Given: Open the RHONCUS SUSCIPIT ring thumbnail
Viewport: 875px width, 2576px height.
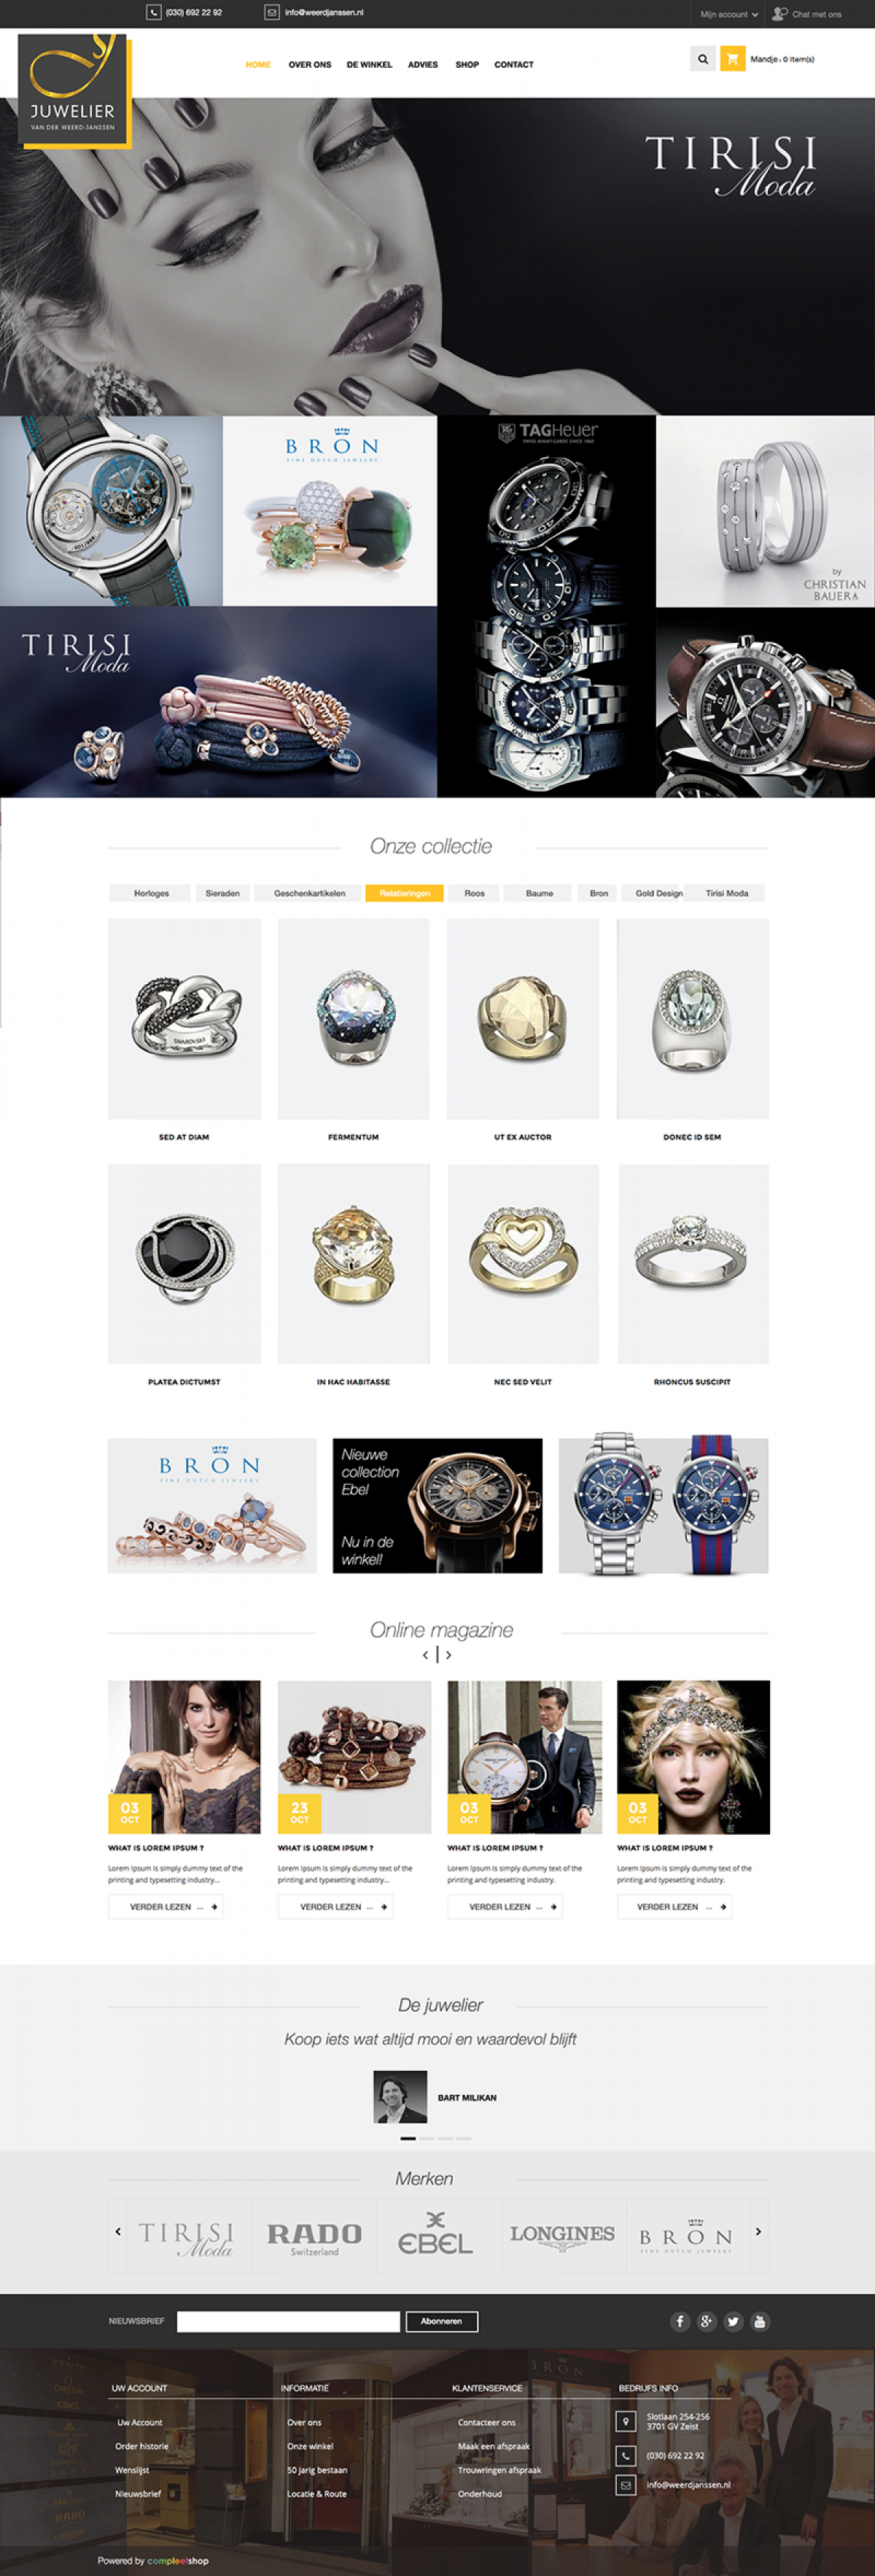Looking at the screenshot, I should click(x=693, y=1263).
